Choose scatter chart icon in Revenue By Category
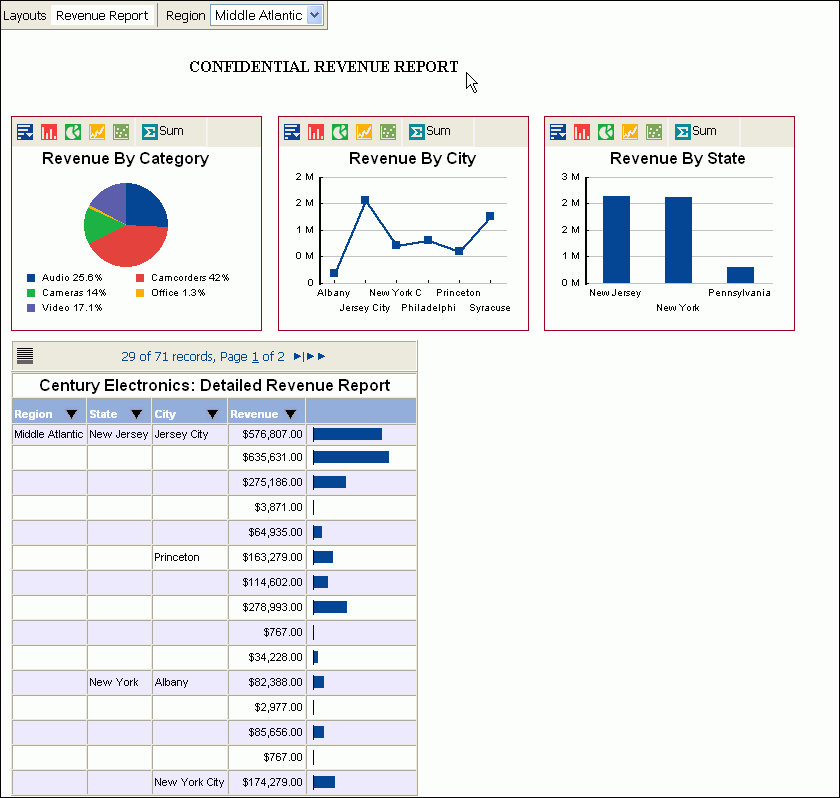The height and width of the screenshot is (798, 840). click(121, 132)
